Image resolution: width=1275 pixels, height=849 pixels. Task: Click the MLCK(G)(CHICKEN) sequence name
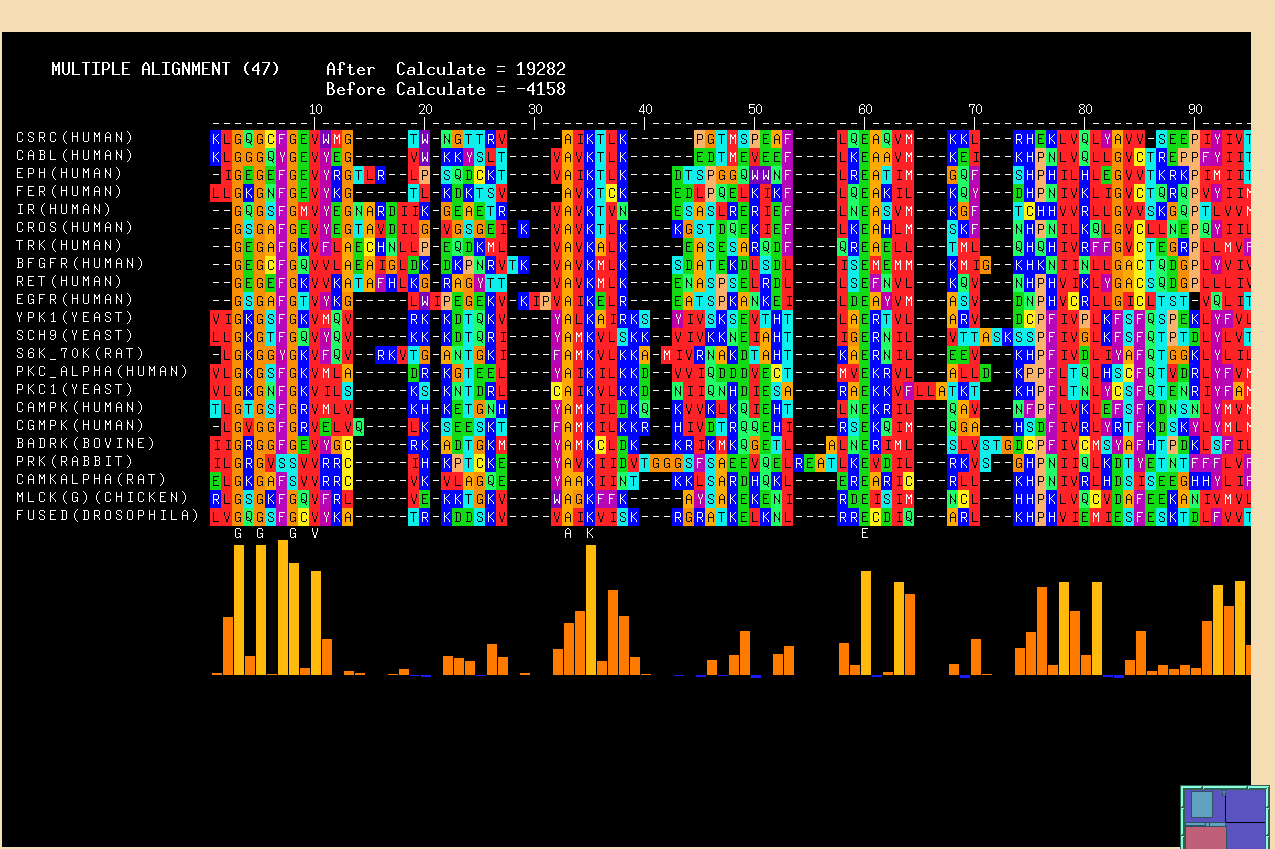(x=102, y=497)
